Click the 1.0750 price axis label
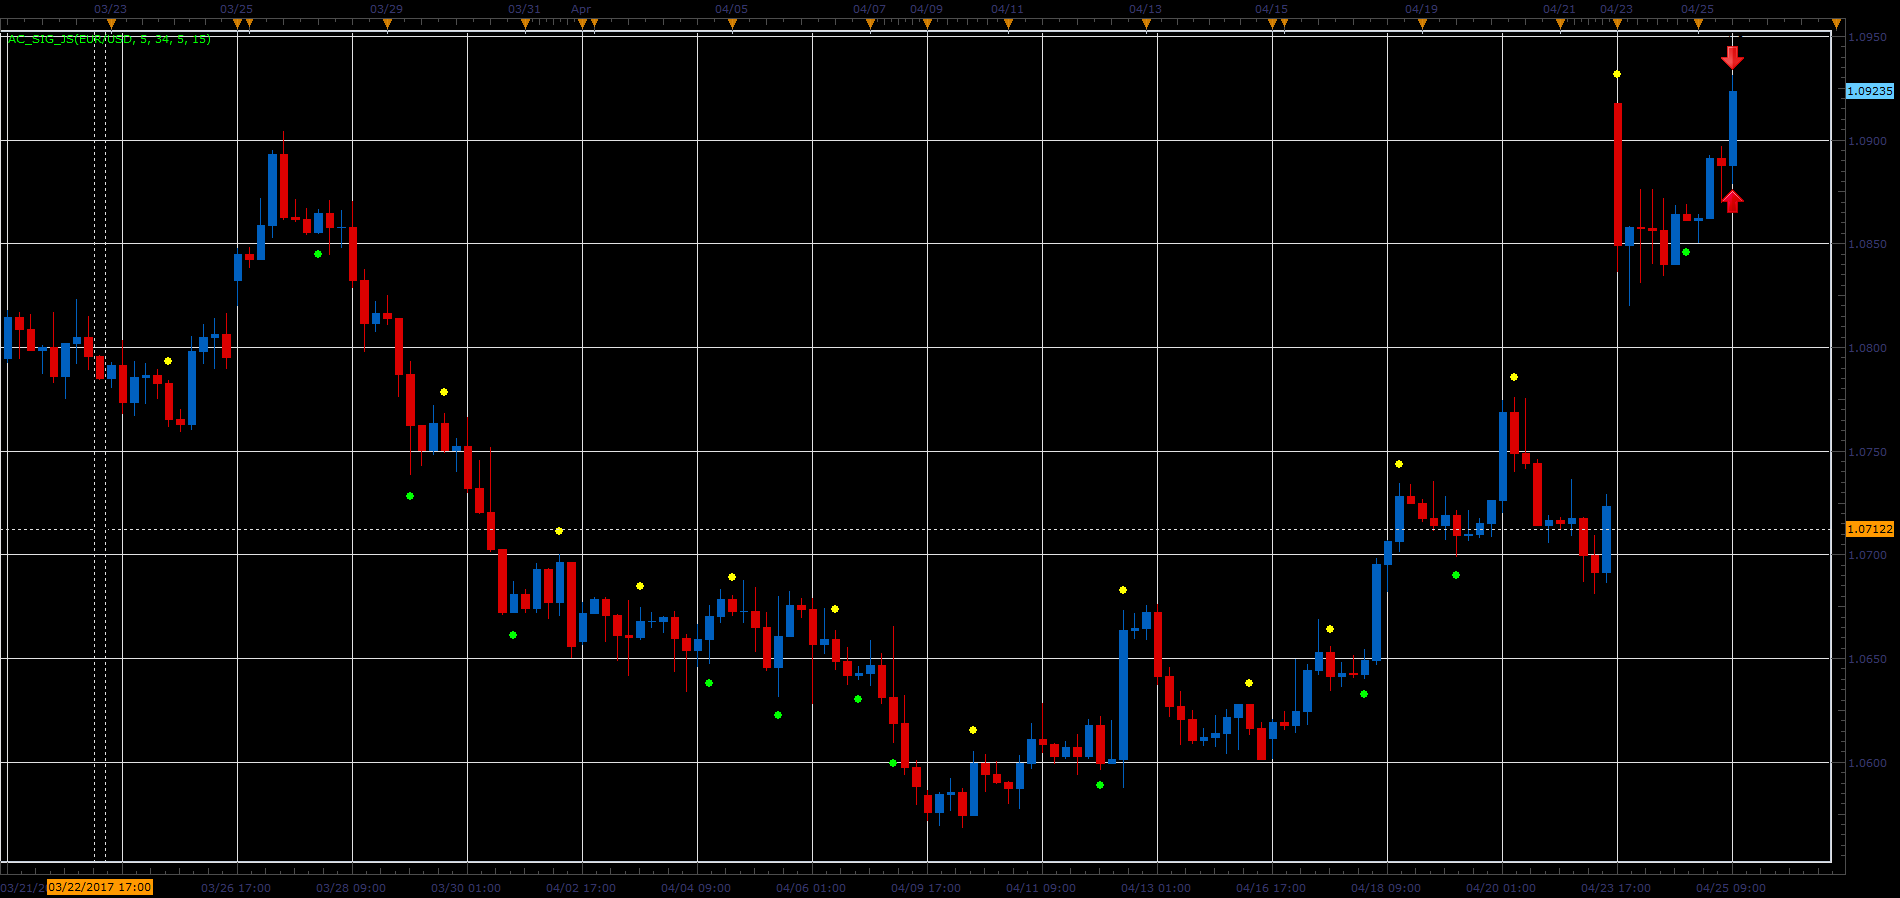Screen dimensions: 1900x898 click(x=1868, y=452)
